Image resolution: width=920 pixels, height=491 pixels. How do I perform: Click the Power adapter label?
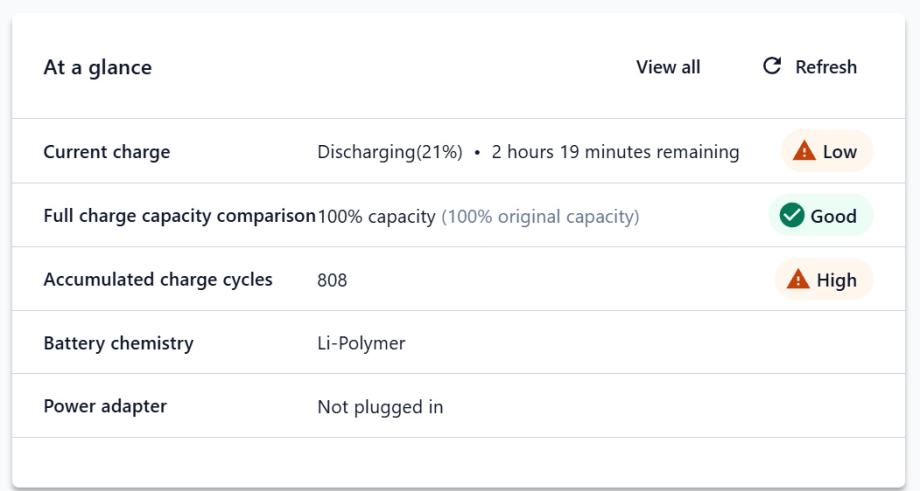[105, 407]
